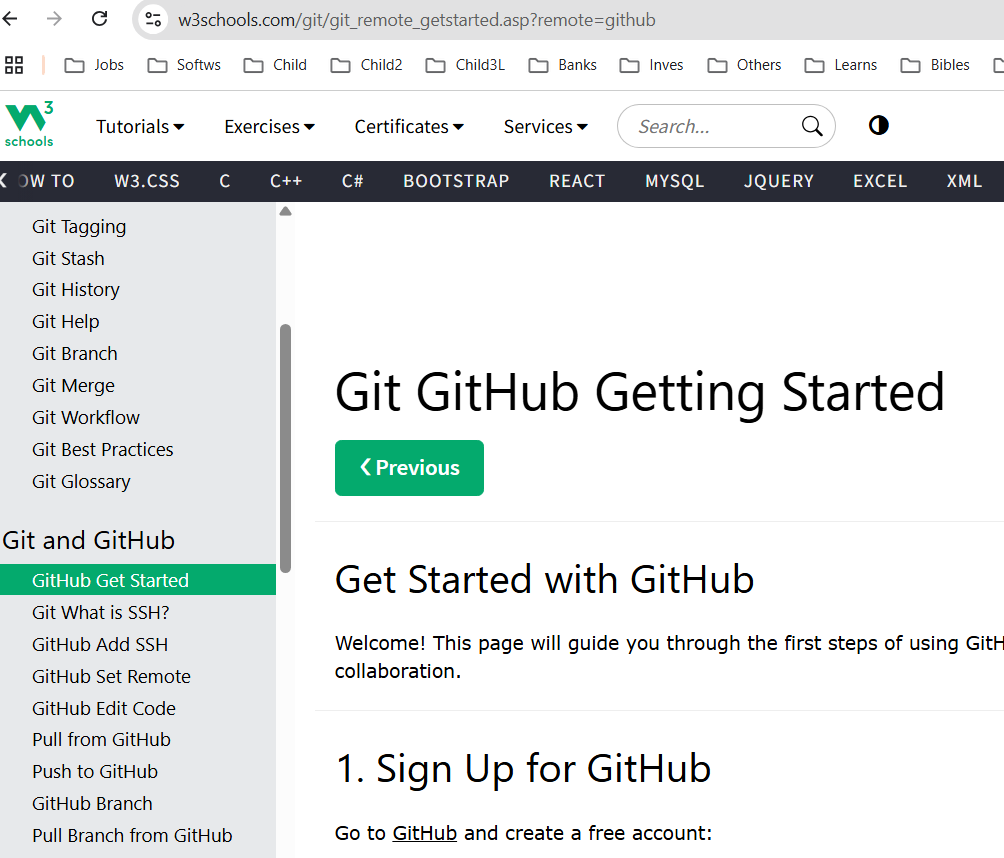
Task: Open the Learns bookmark folder
Action: coord(841,65)
